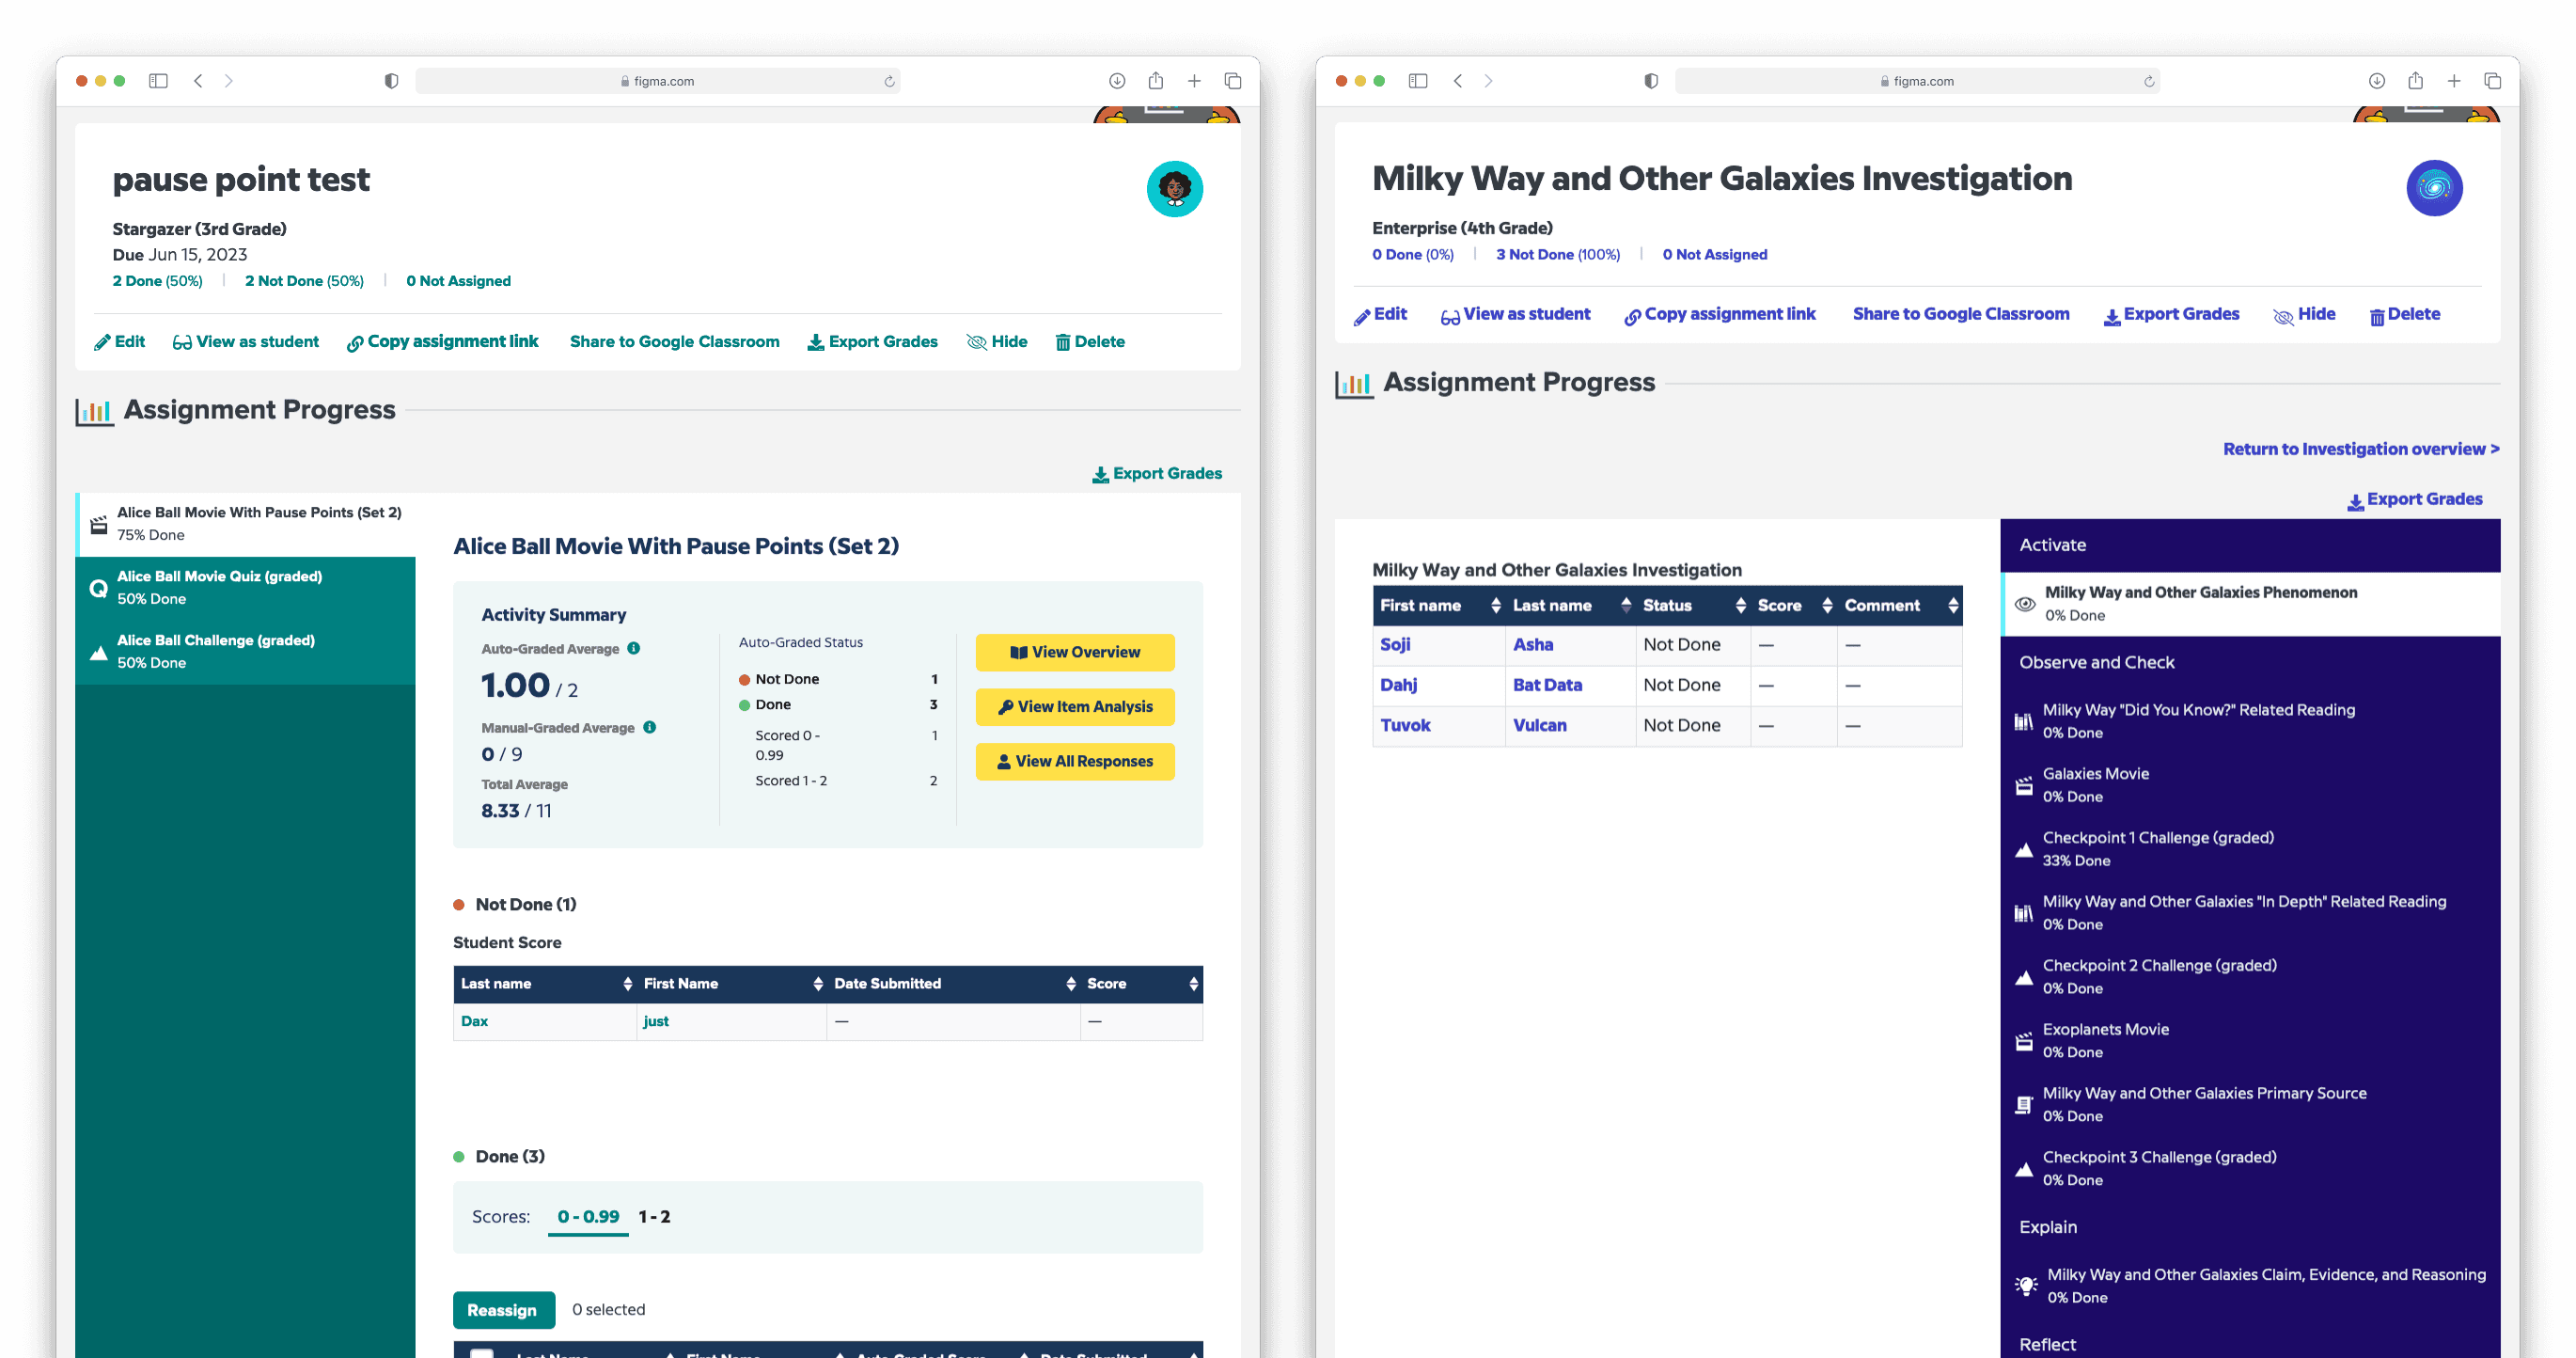Go back in the Milky Way browser window

[x=1458, y=81]
